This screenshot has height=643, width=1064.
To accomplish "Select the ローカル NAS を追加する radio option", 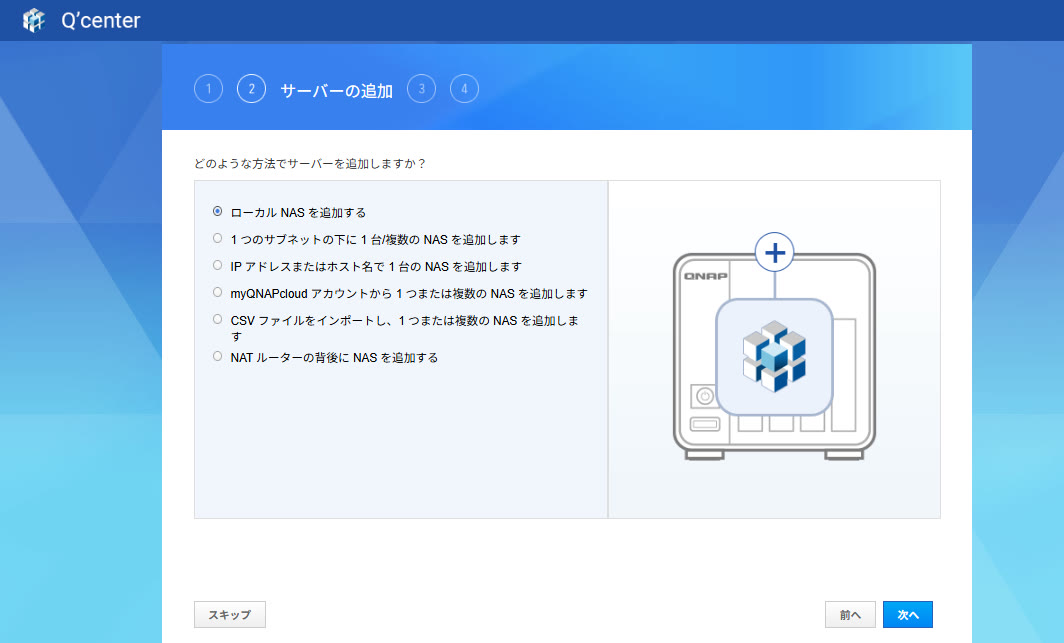I will coord(218,212).
